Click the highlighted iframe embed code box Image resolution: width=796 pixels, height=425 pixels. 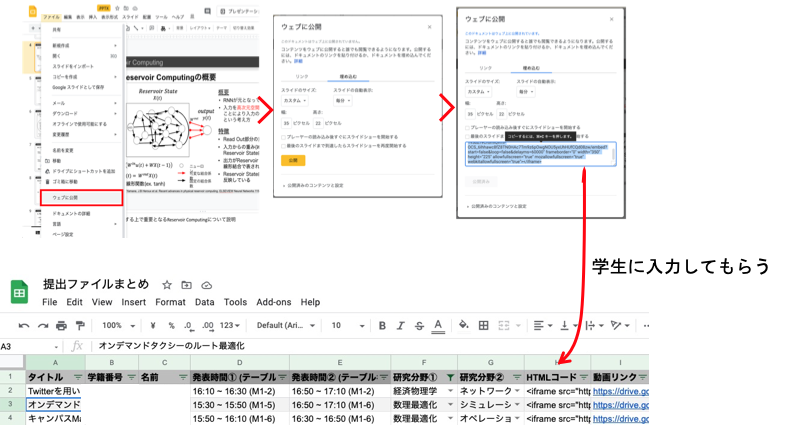(x=541, y=154)
